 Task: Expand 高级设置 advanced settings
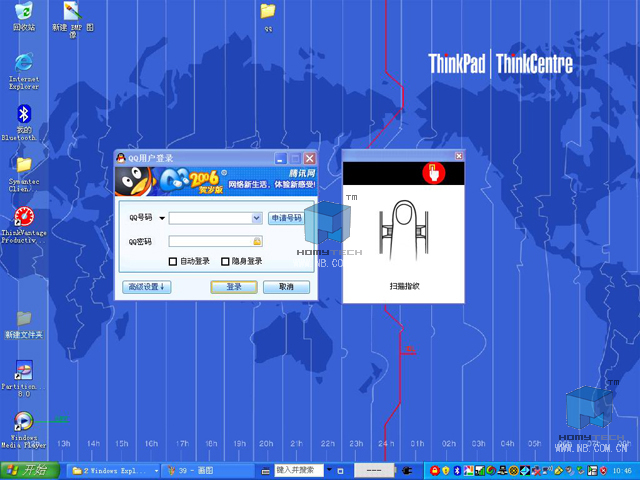pos(147,287)
